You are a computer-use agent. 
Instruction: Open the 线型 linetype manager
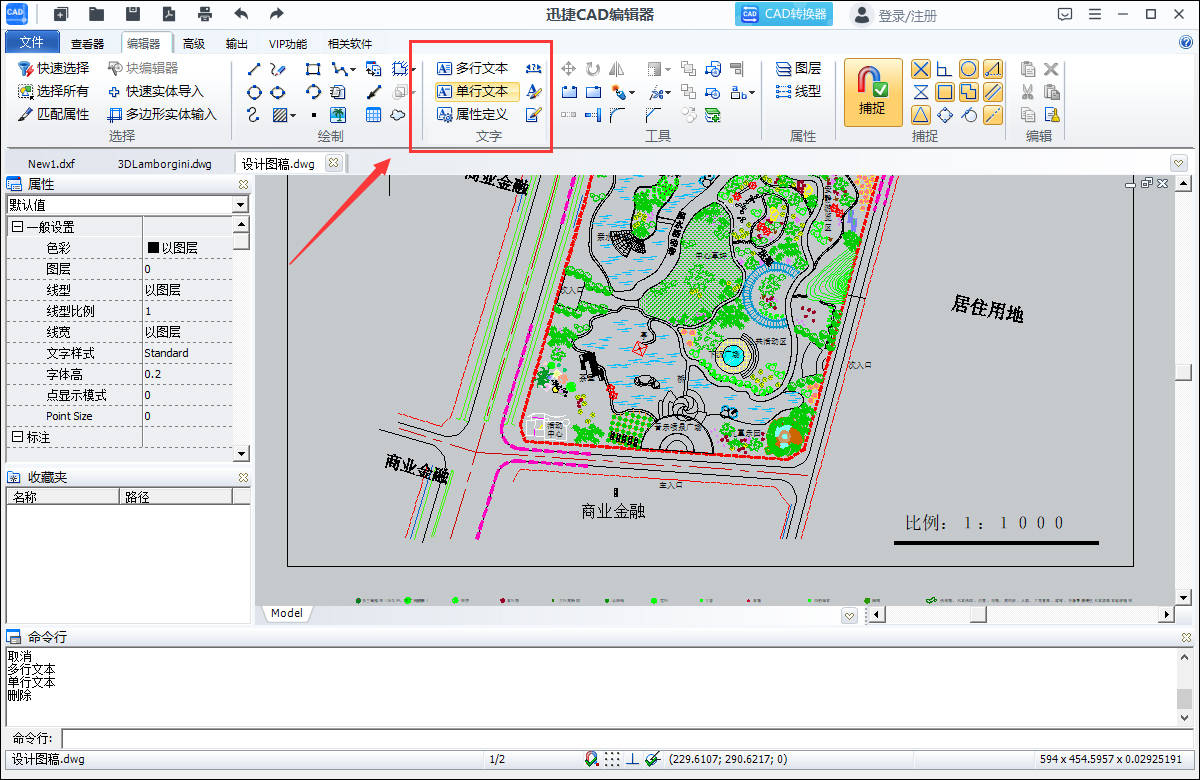(x=798, y=91)
